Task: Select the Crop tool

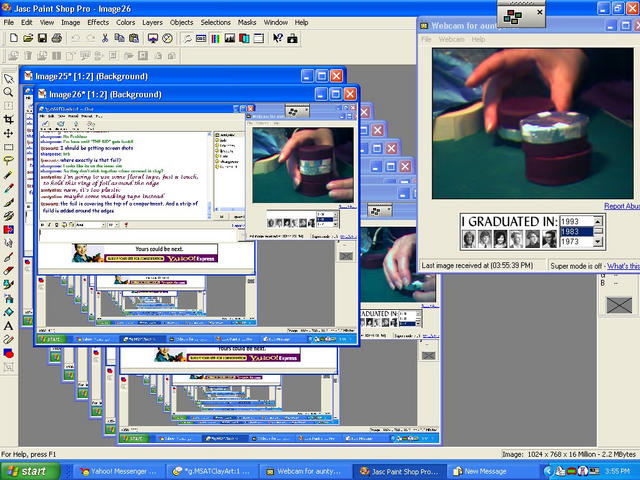Action: (8, 120)
